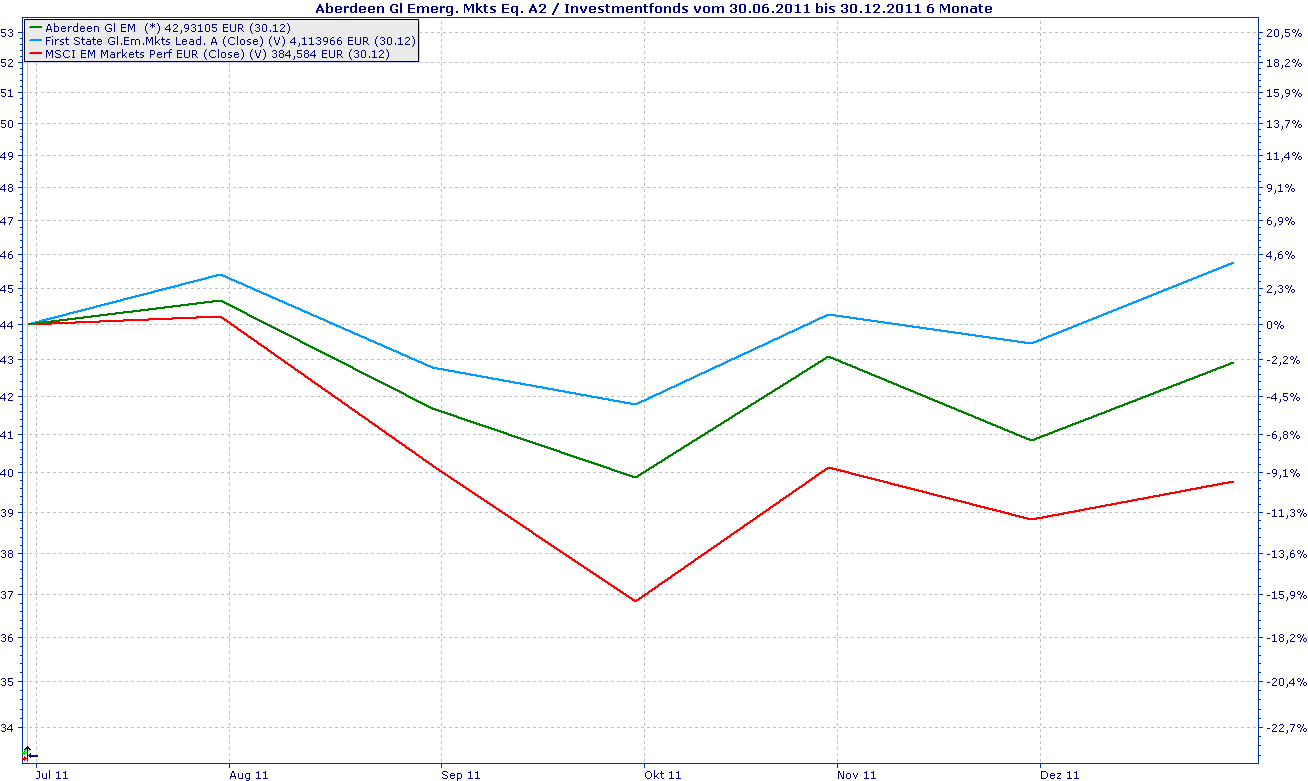Select the green Aberdeen Gl EM legend line
1308x781 pixels.
(x=38, y=28)
